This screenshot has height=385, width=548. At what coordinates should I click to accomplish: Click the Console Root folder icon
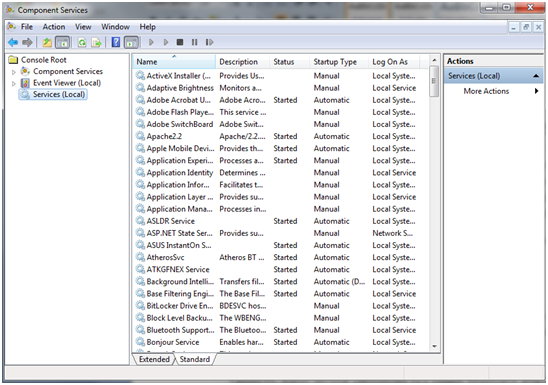(13, 60)
